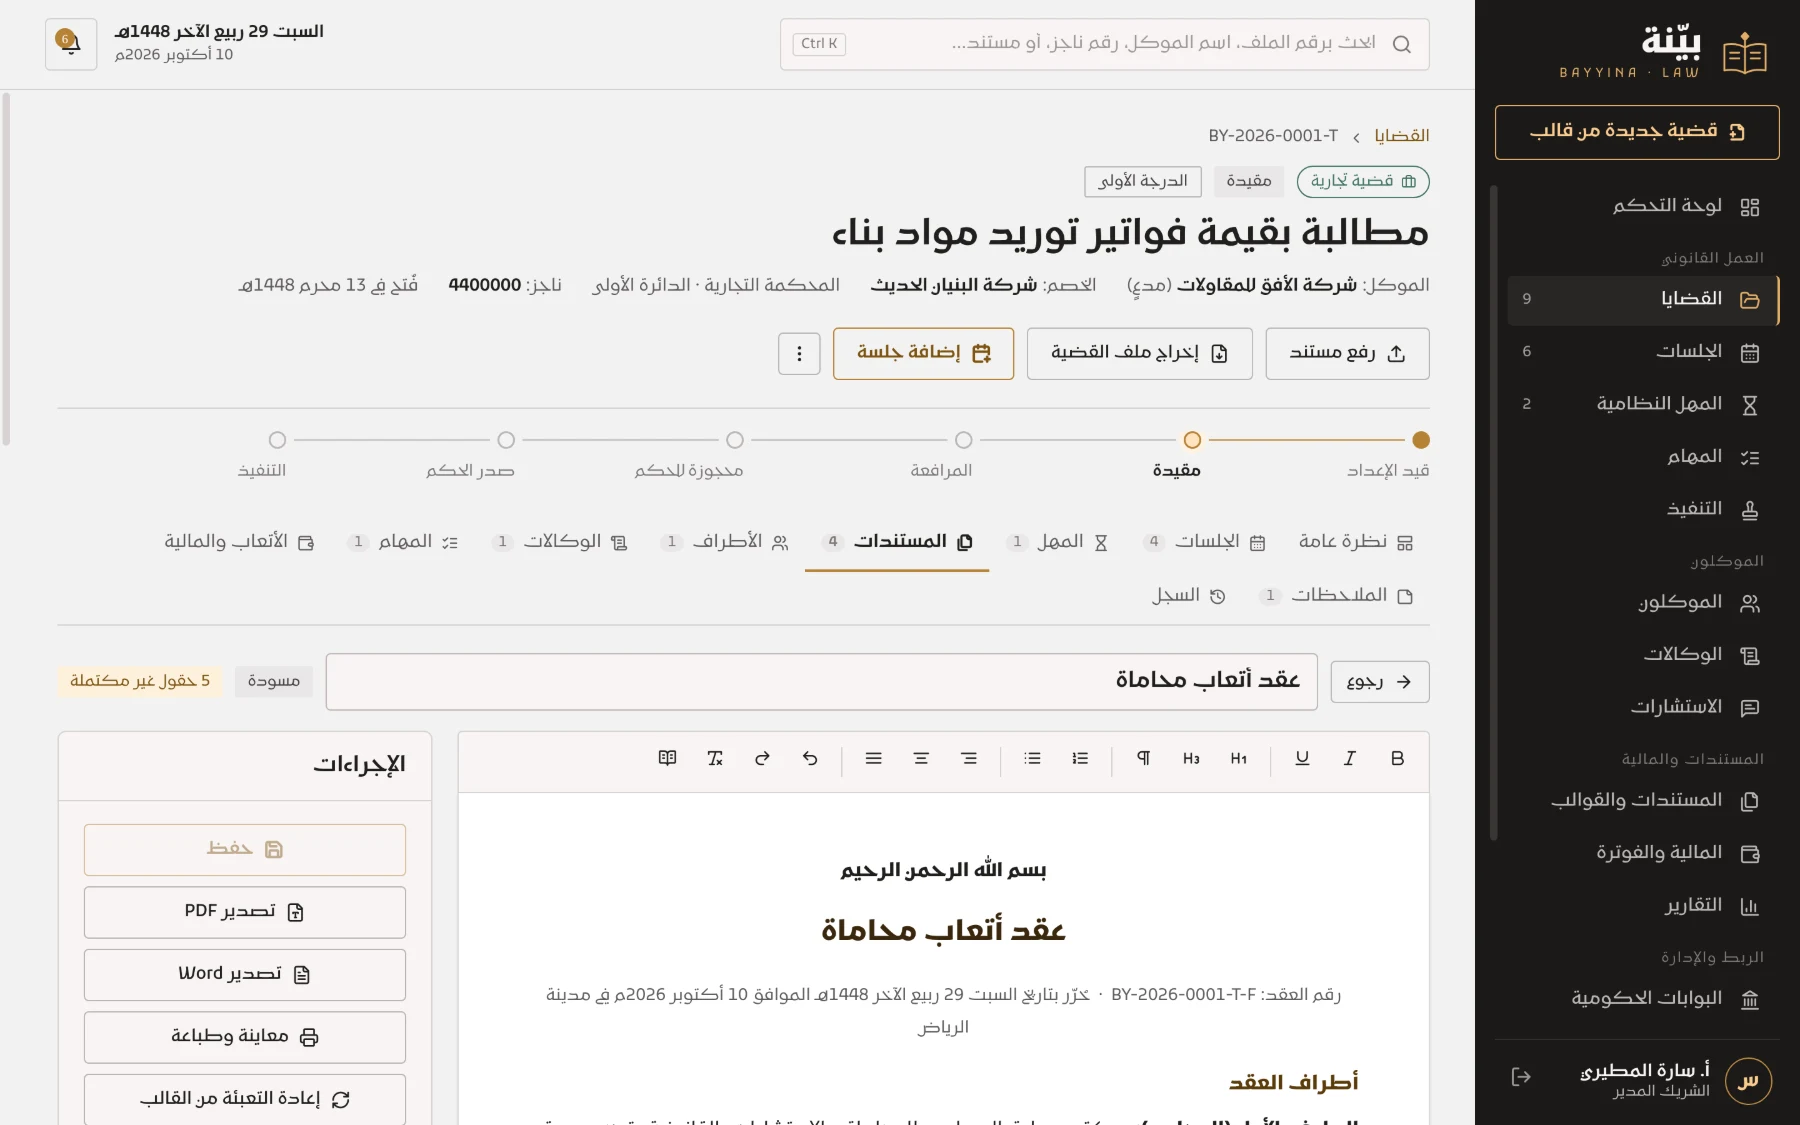Click the document title field عقد أتعاب محاماة
The image size is (1800, 1125).
[x=821, y=682]
